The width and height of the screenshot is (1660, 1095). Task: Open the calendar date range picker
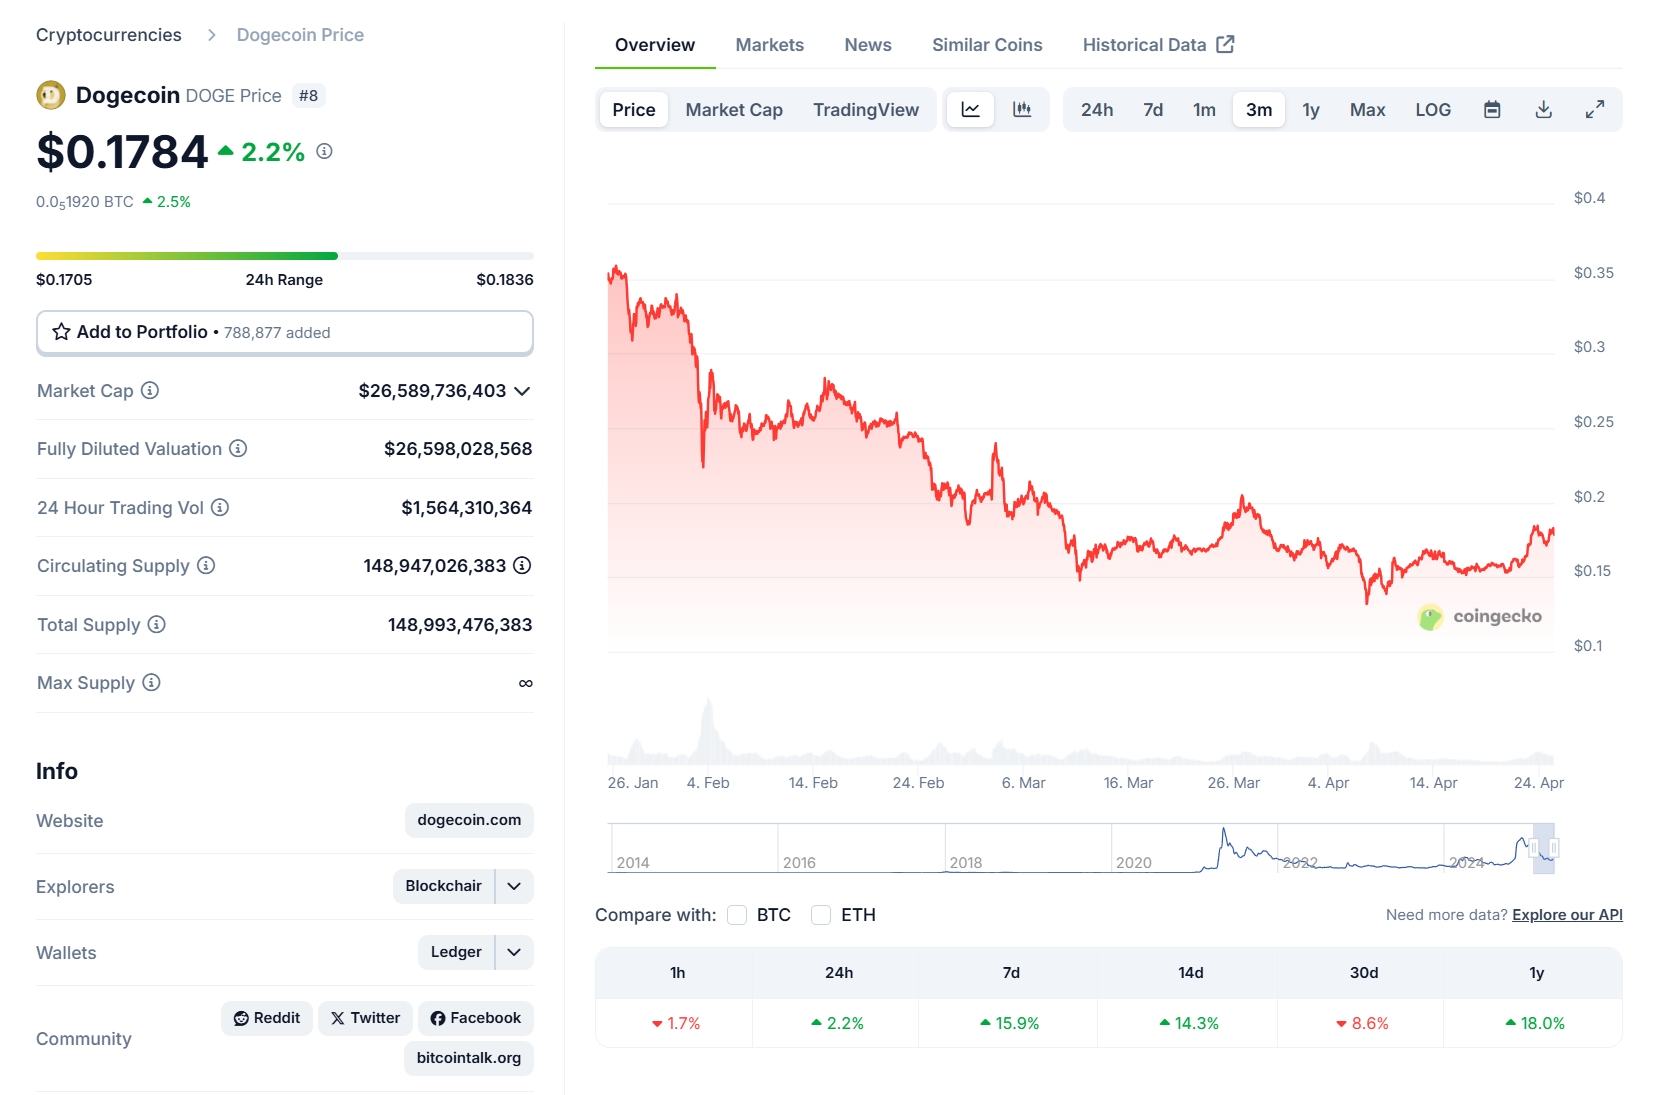click(x=1492, y=109)
